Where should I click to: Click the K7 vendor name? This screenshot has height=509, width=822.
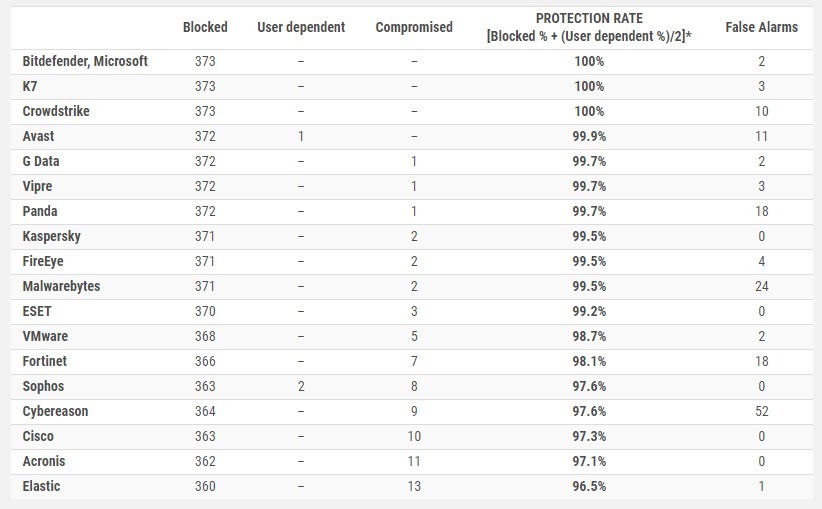[x=30, y=86]
